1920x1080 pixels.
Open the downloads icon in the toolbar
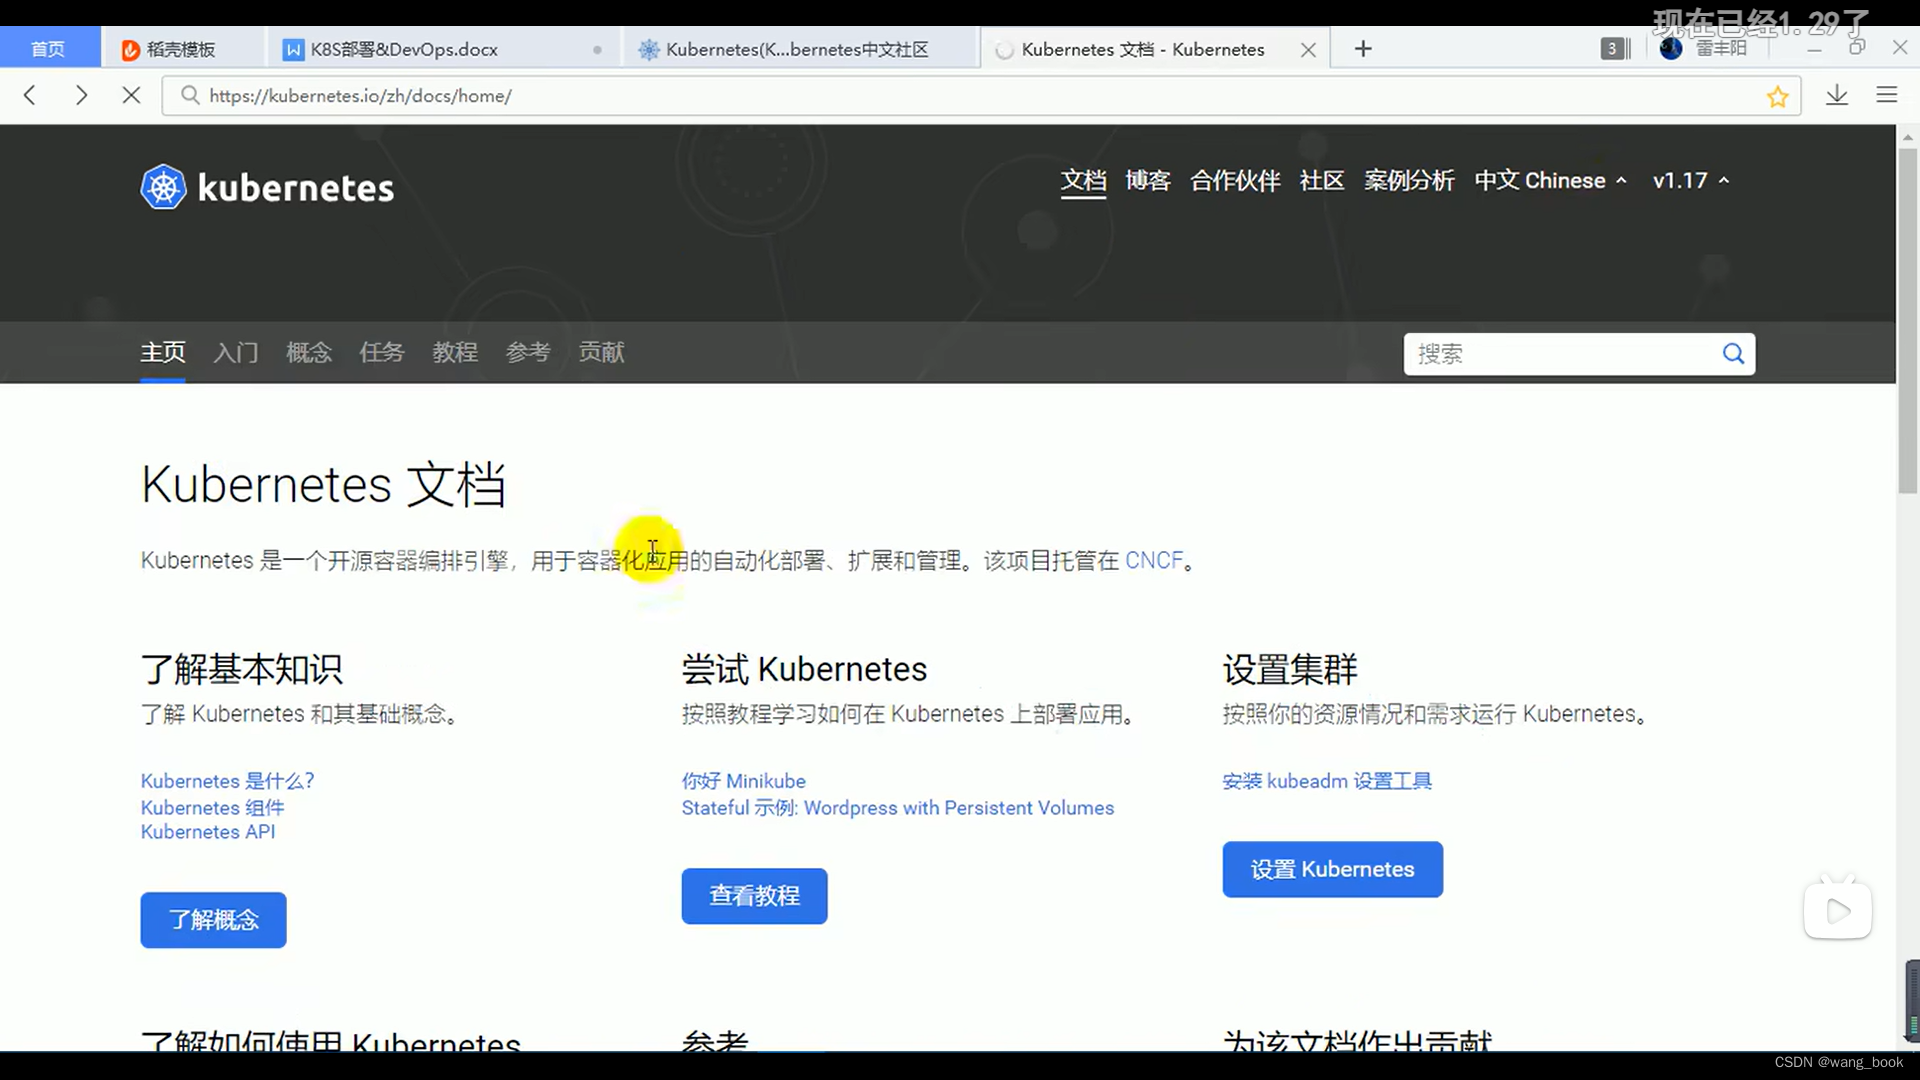1837,95
